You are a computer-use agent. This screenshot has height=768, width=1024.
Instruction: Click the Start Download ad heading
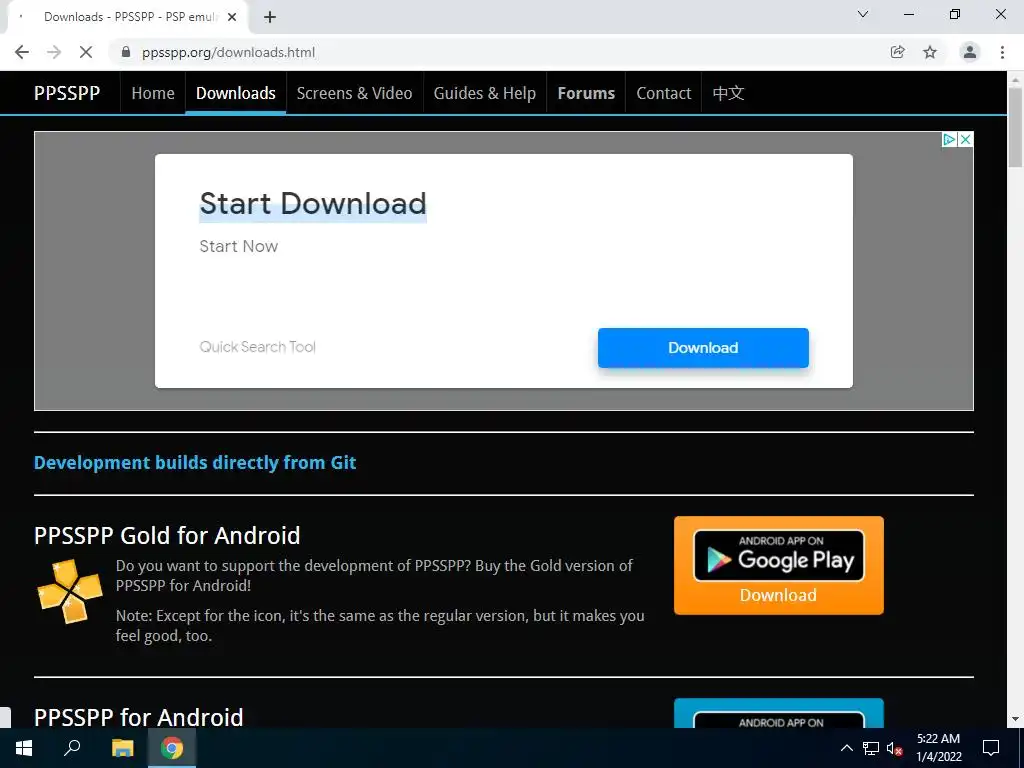(x=313, y=203)
